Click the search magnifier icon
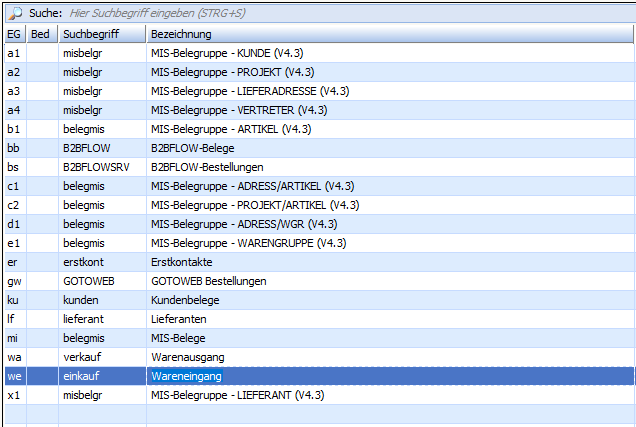 [x=15, y=13]
